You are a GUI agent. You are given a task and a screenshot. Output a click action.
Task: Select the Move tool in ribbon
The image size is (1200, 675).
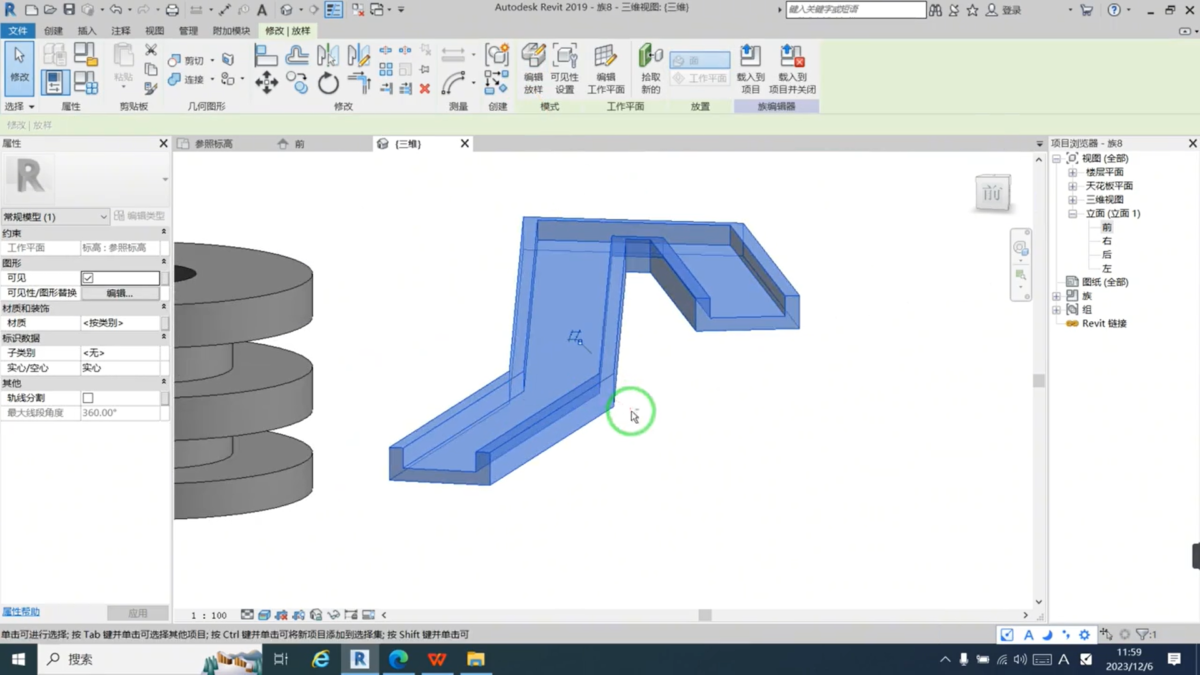click(x=266, y=83)
